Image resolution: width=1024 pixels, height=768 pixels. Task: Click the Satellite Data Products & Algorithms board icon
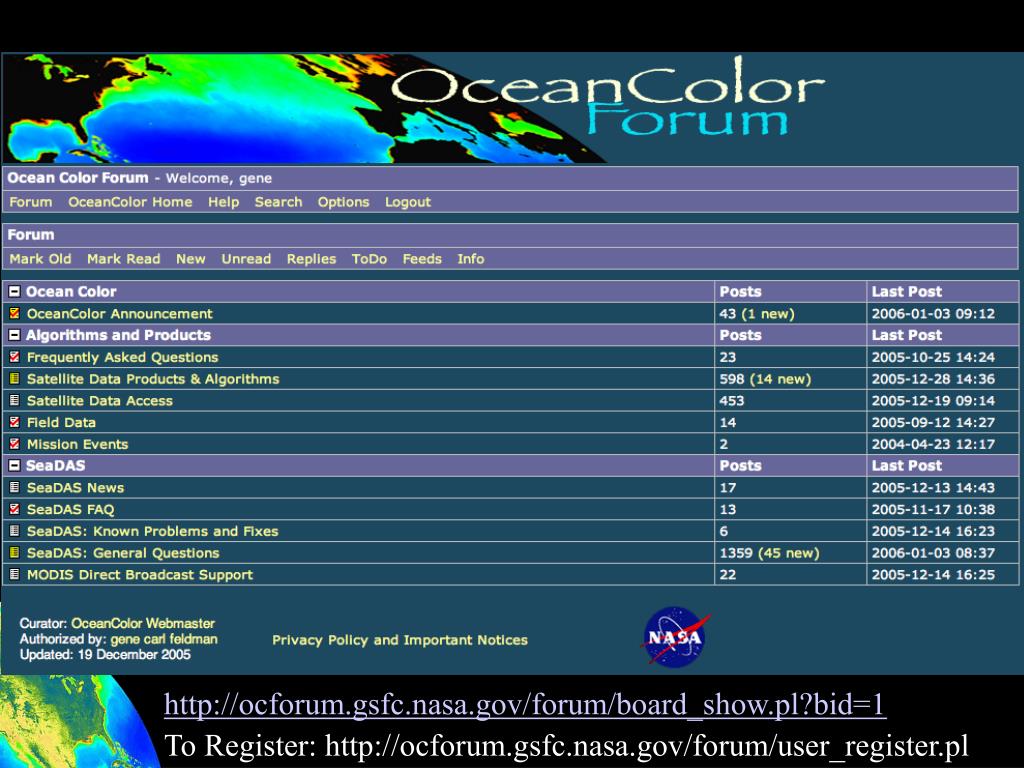[x=14, y=379]
